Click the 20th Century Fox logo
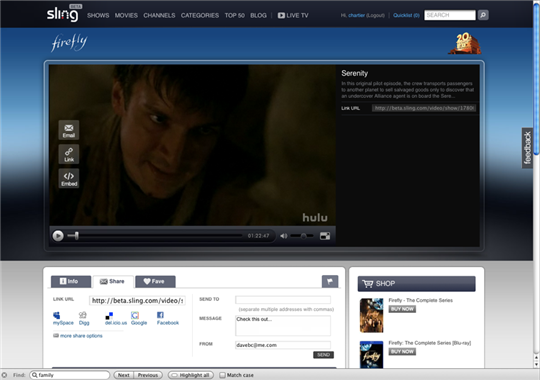 click(465, 43)
